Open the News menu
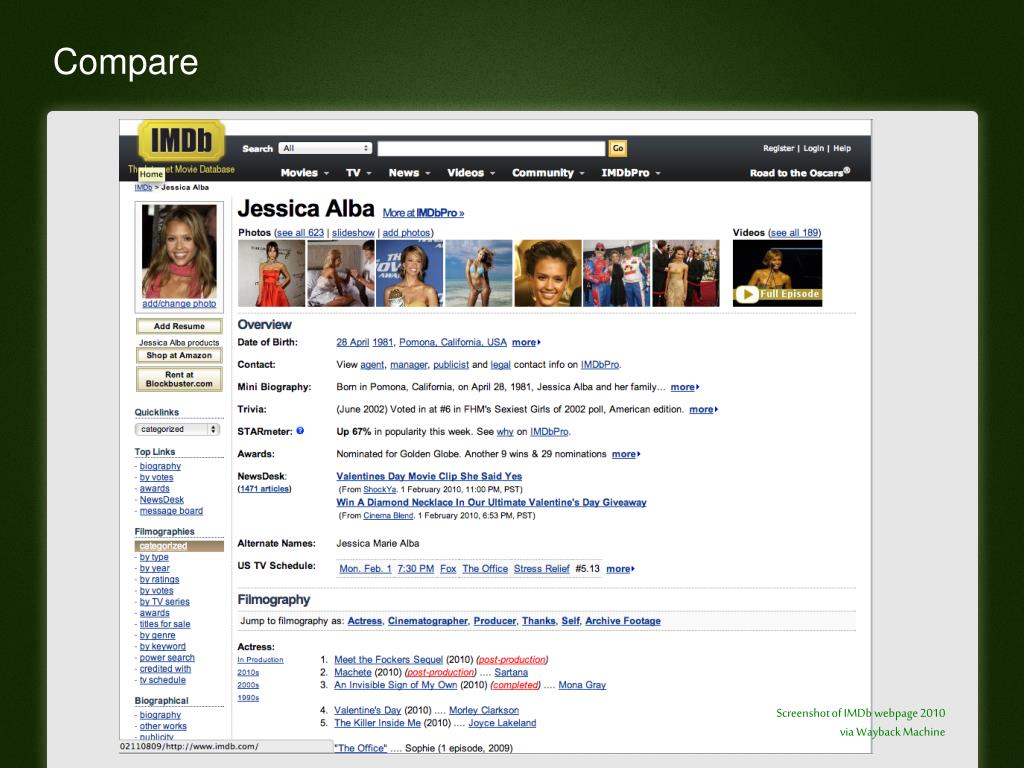This screenshot has width=1024, height=768. pyautogui.click(x=409, y=173)
